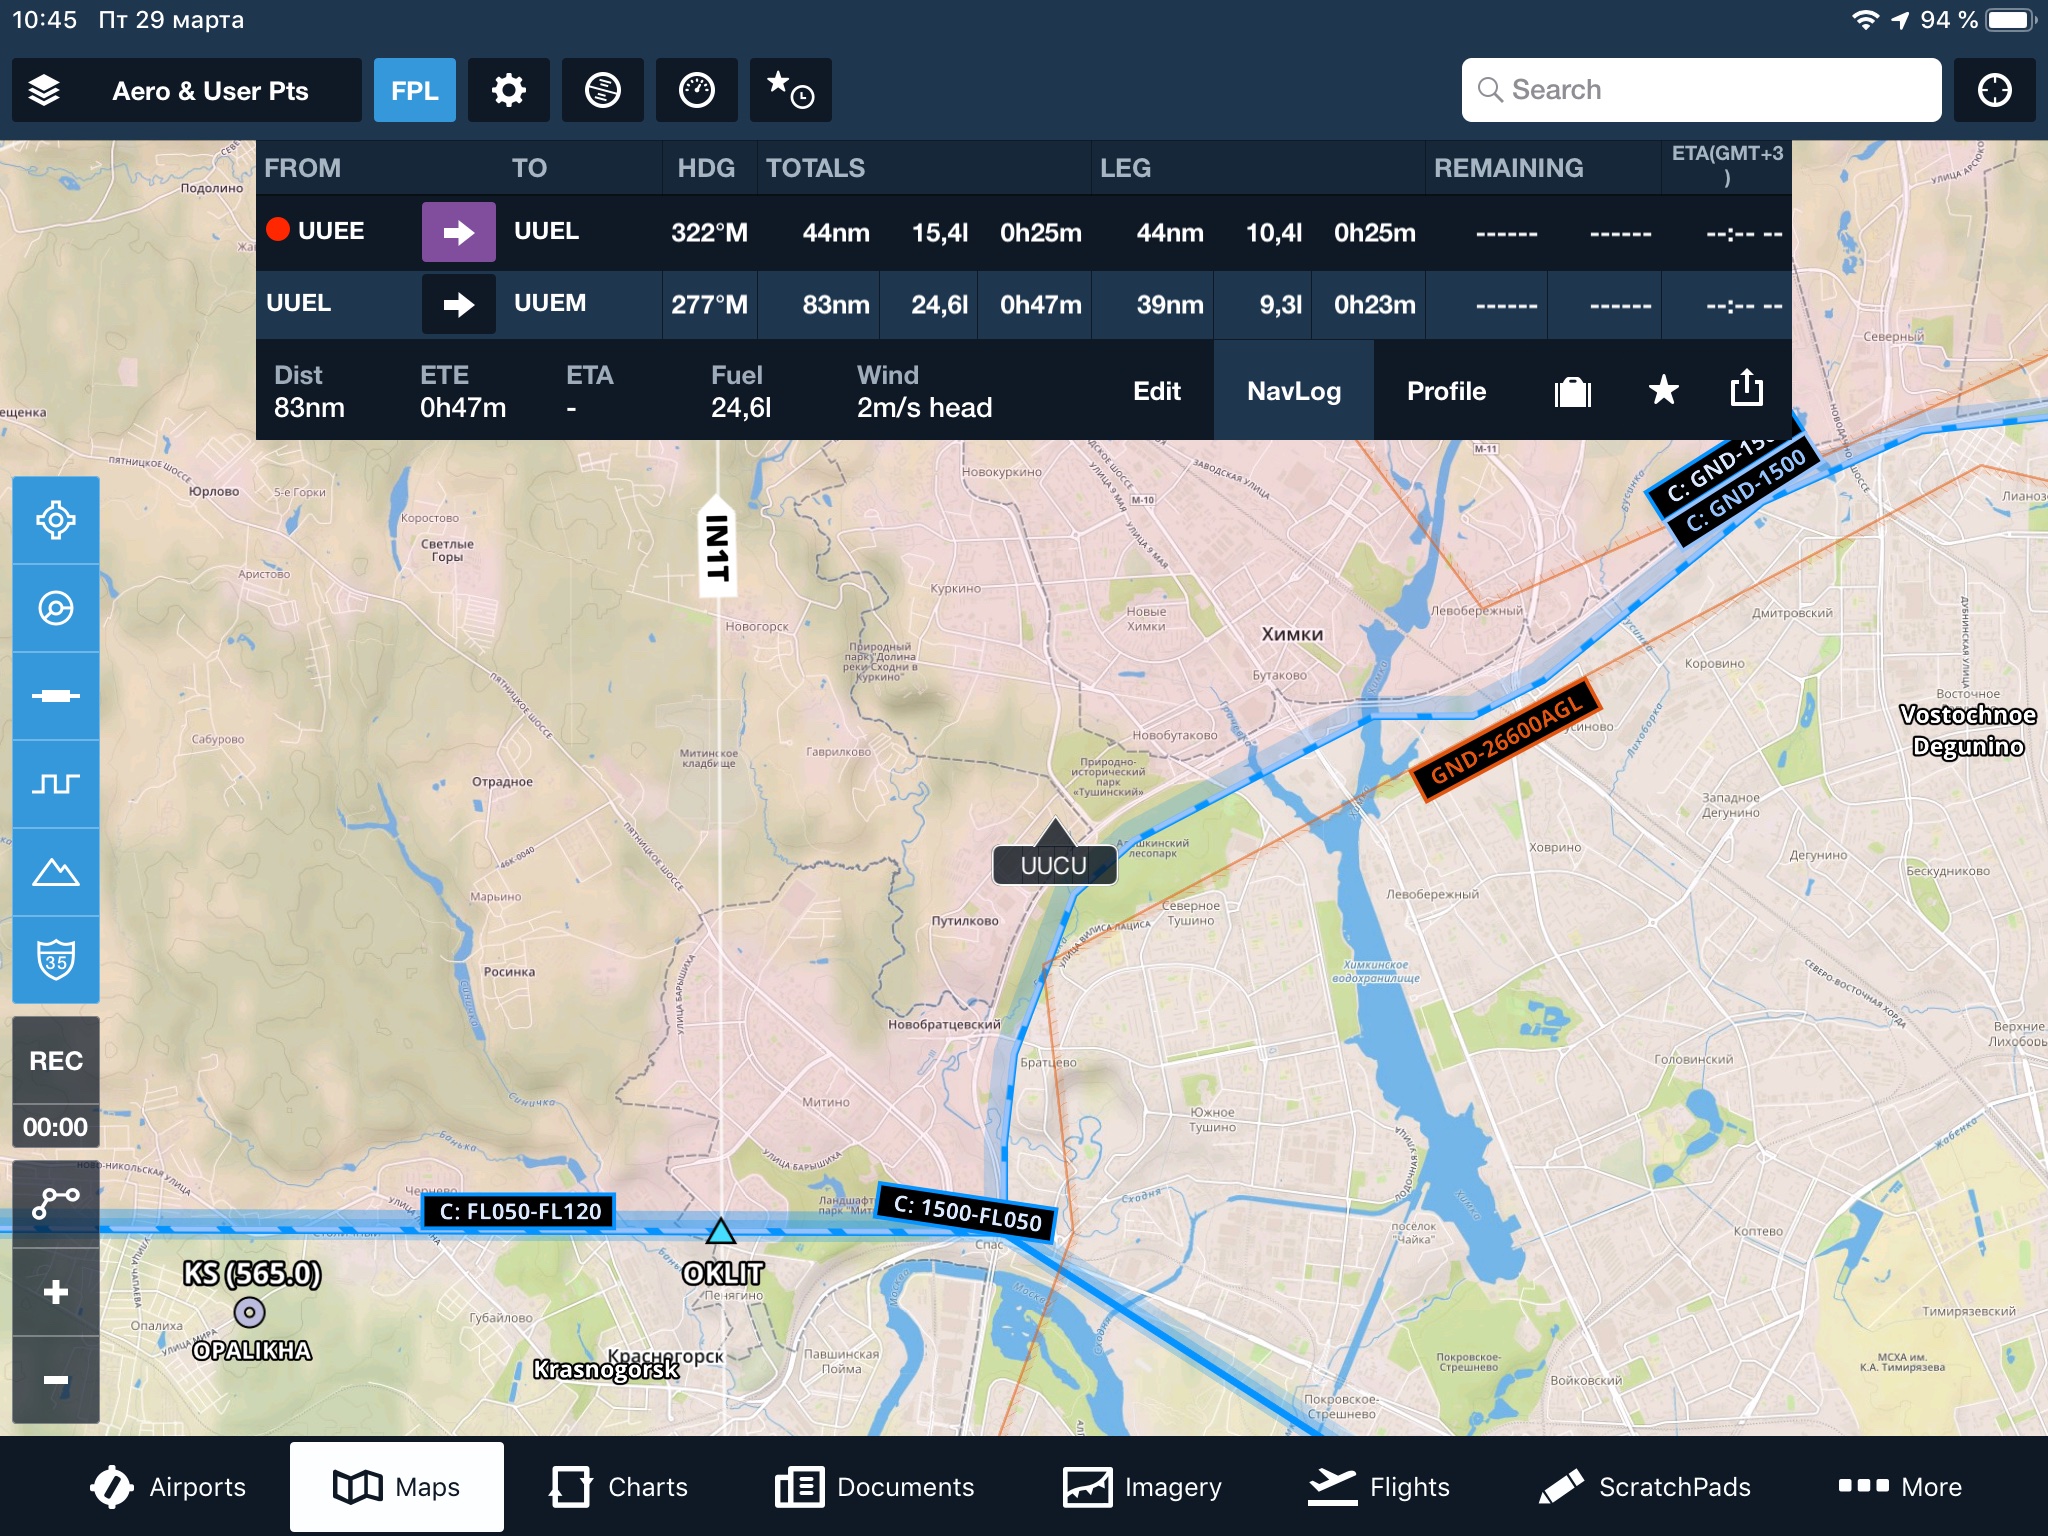
Task: Toggle the FPL flight plan panel
Action: [x=414, y=91]
